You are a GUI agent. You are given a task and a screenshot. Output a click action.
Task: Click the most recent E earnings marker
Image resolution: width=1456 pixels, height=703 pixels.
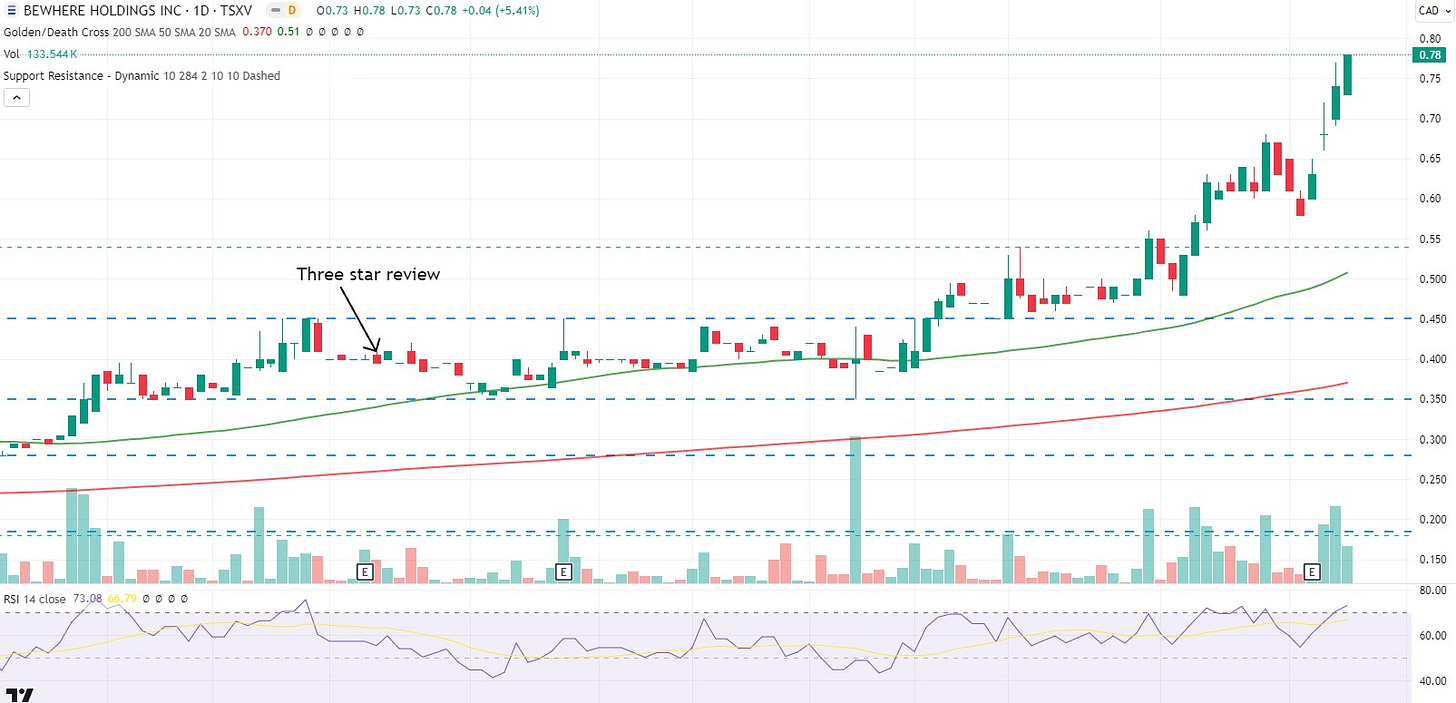1312,572
